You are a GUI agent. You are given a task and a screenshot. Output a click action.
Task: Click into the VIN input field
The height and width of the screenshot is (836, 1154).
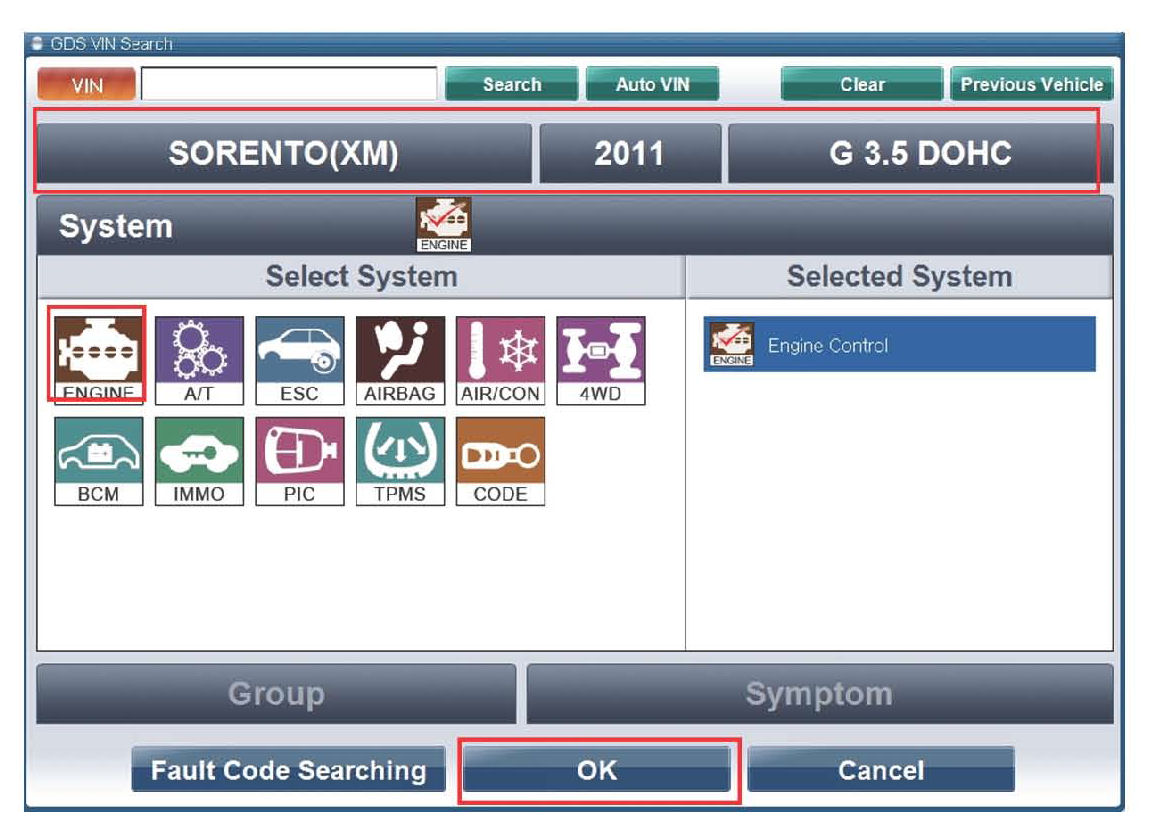click(289, 85)
